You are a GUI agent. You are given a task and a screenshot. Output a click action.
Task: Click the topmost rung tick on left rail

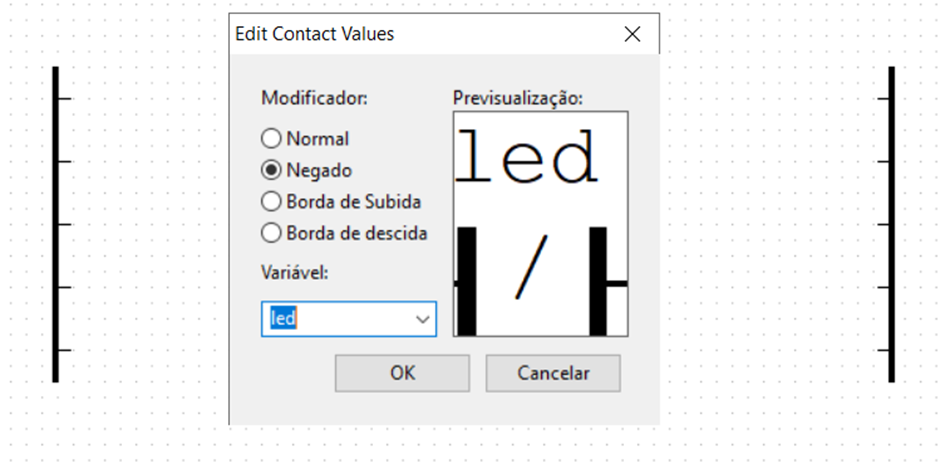coord(65,98)
